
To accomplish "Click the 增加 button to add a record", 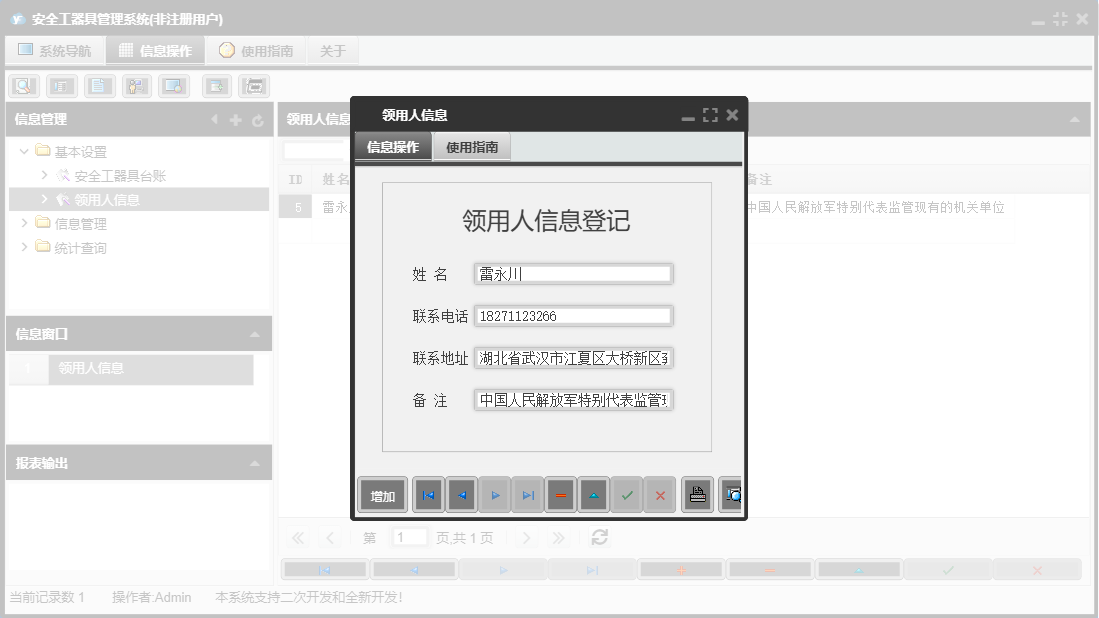I will click(x=381, y=494).
